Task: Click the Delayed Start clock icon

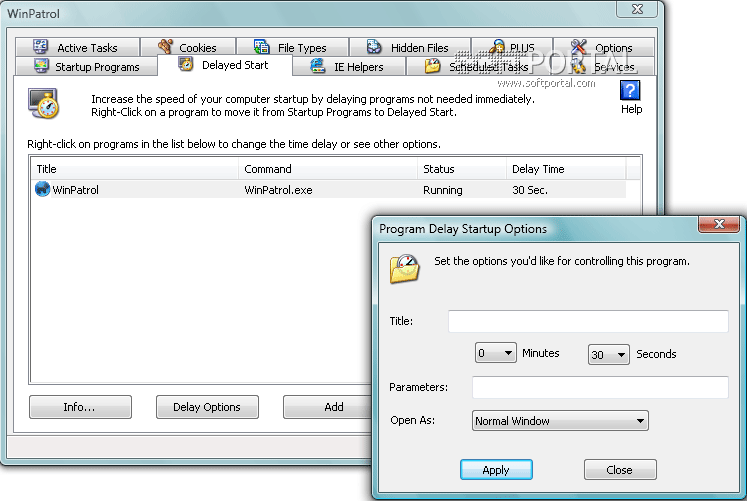Action: pos(185,64)
